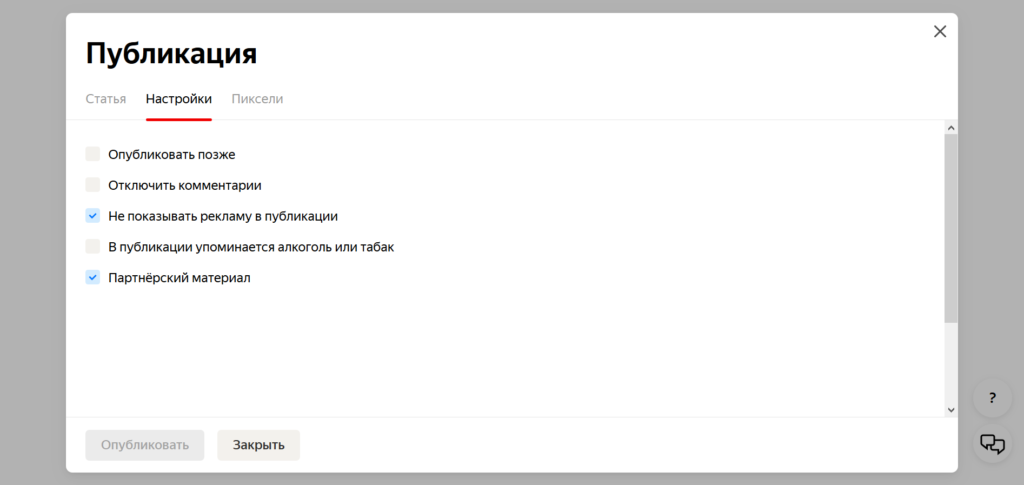This screenshot has width=1024, height=485.
Task: Enable the Отключить комментарии checkbox
Action: point(93,185)
